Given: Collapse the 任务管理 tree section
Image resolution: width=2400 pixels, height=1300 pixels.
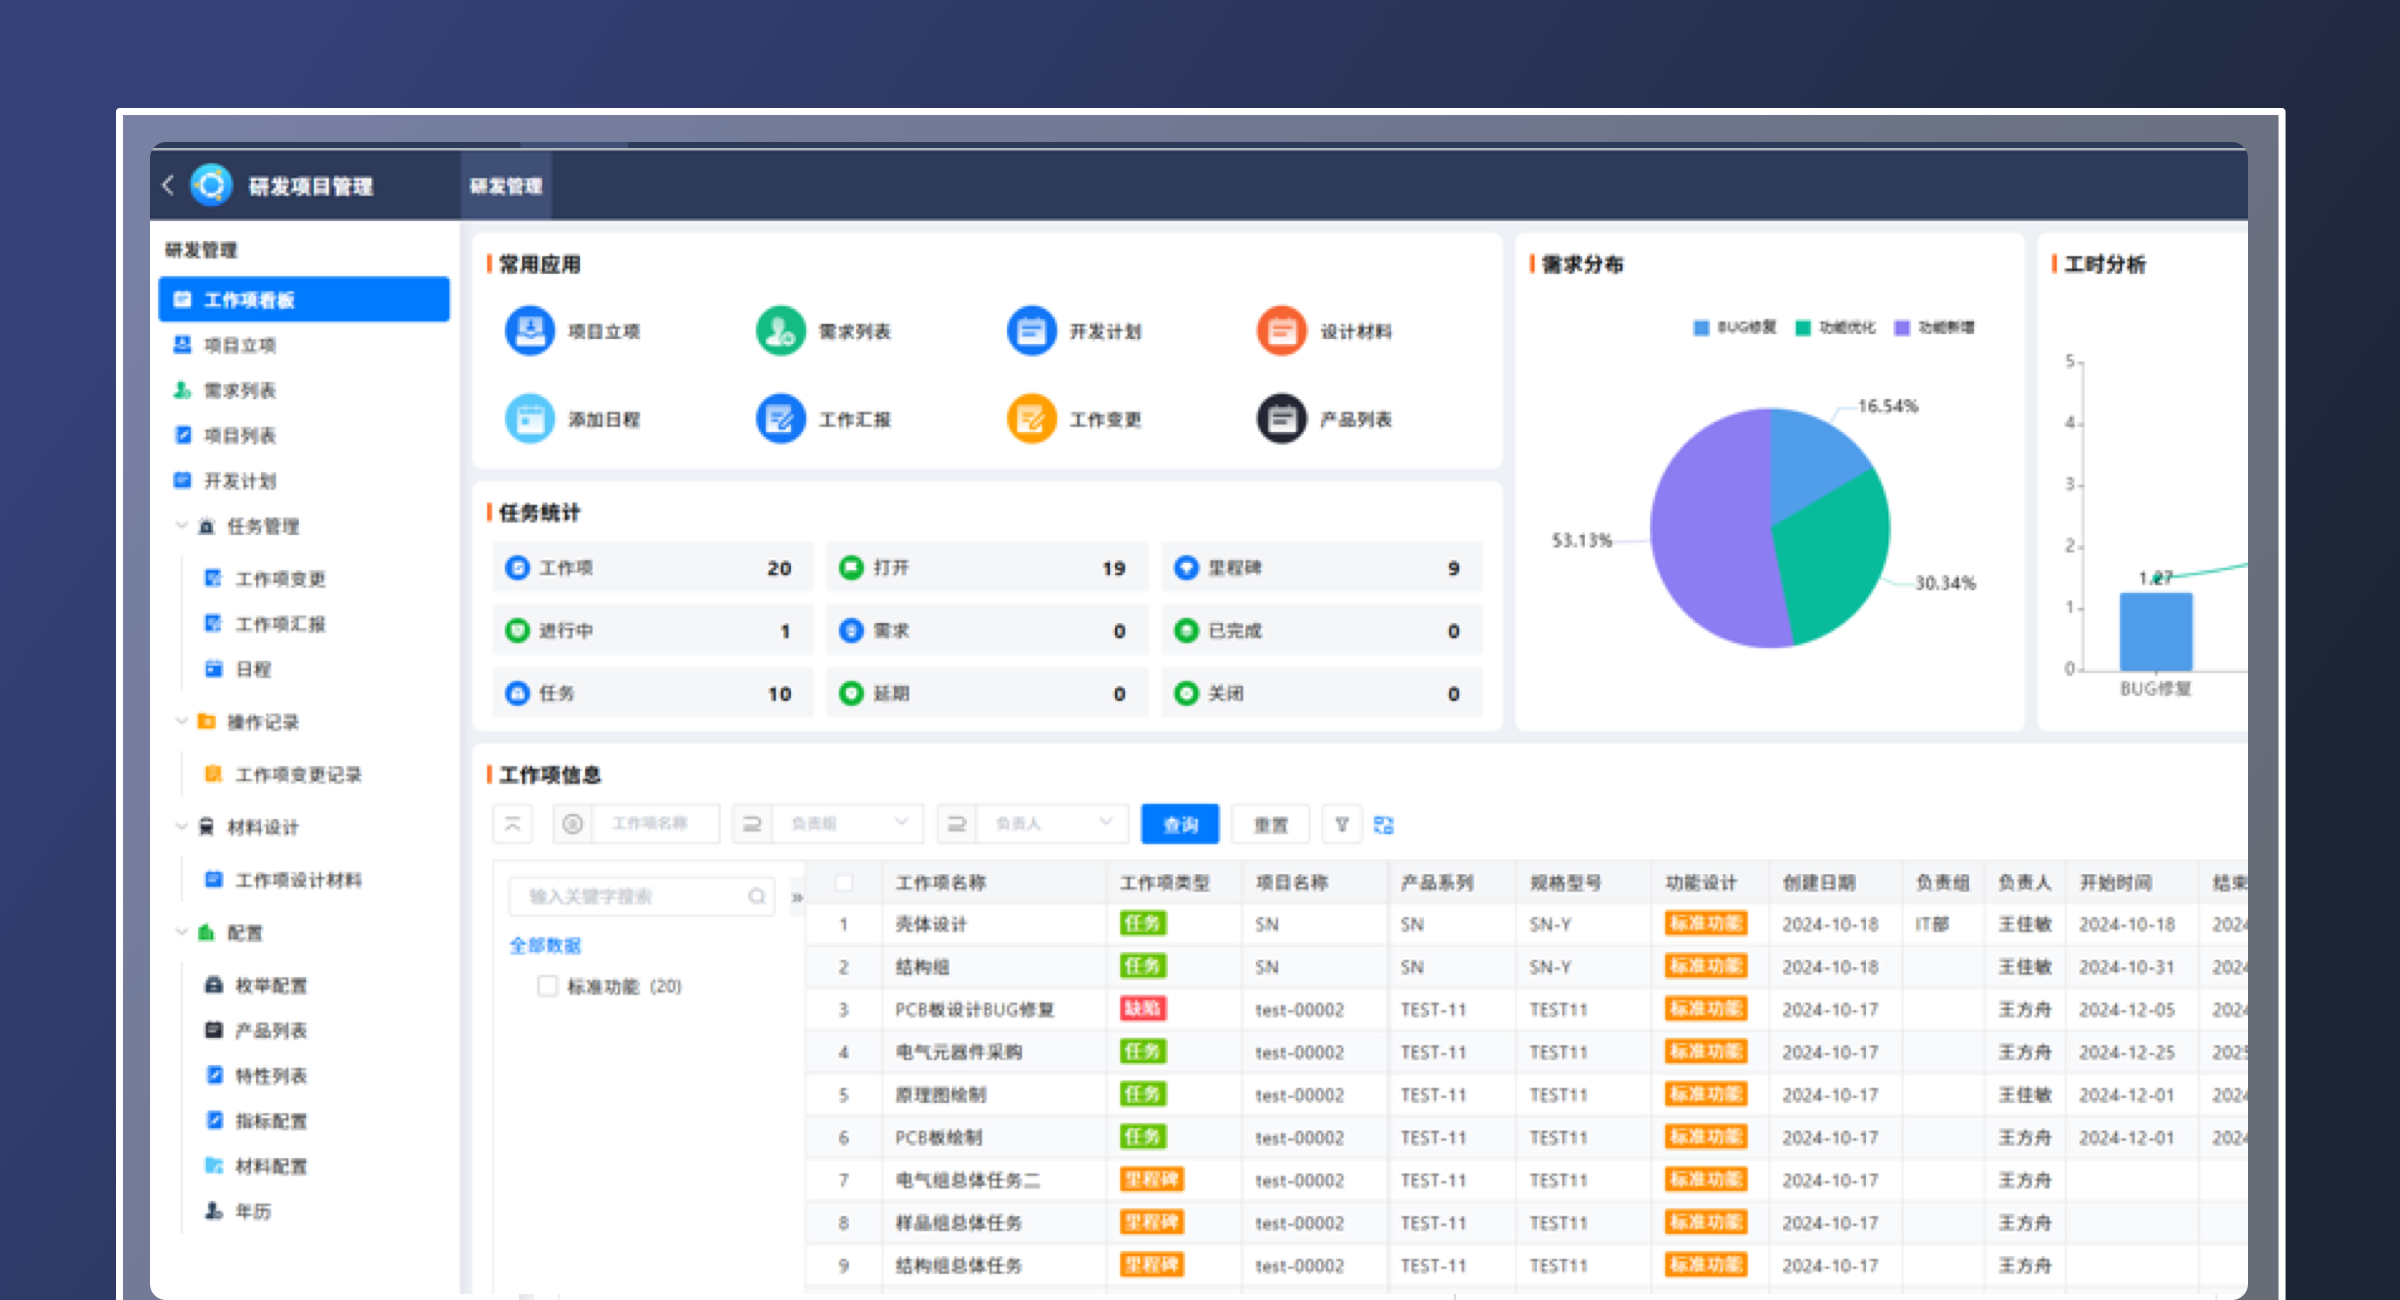Looking at the screenshot, I should (181, 526).
